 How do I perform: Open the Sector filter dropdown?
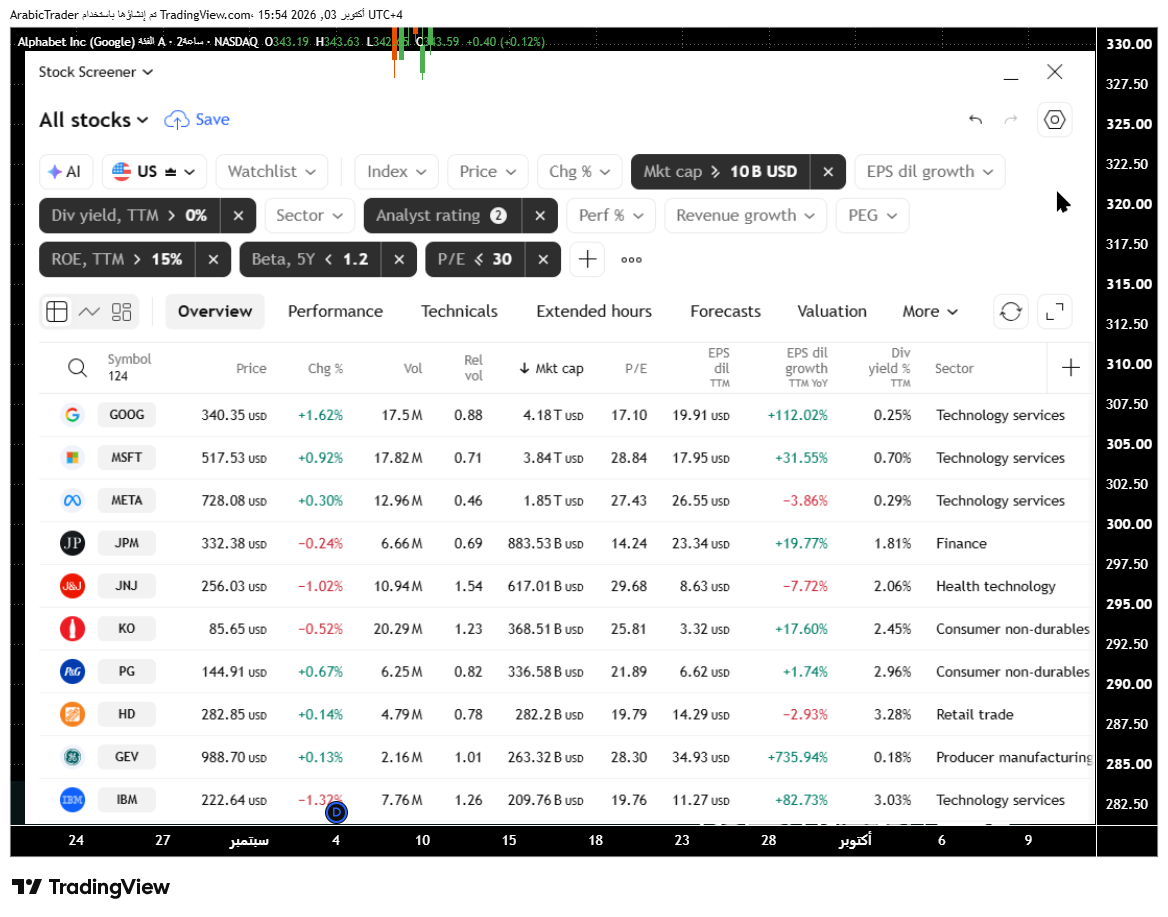[309, 215]
